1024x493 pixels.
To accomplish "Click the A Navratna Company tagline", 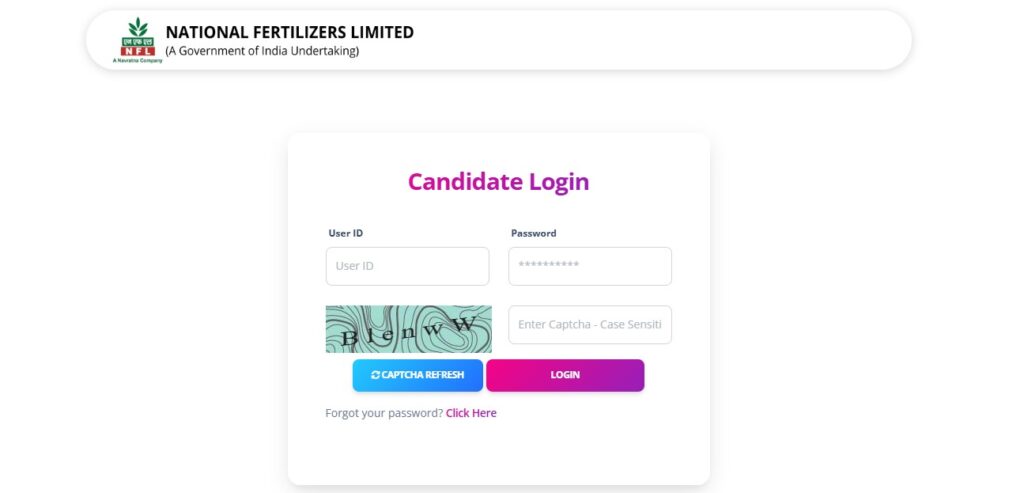I will click(138, 61).
